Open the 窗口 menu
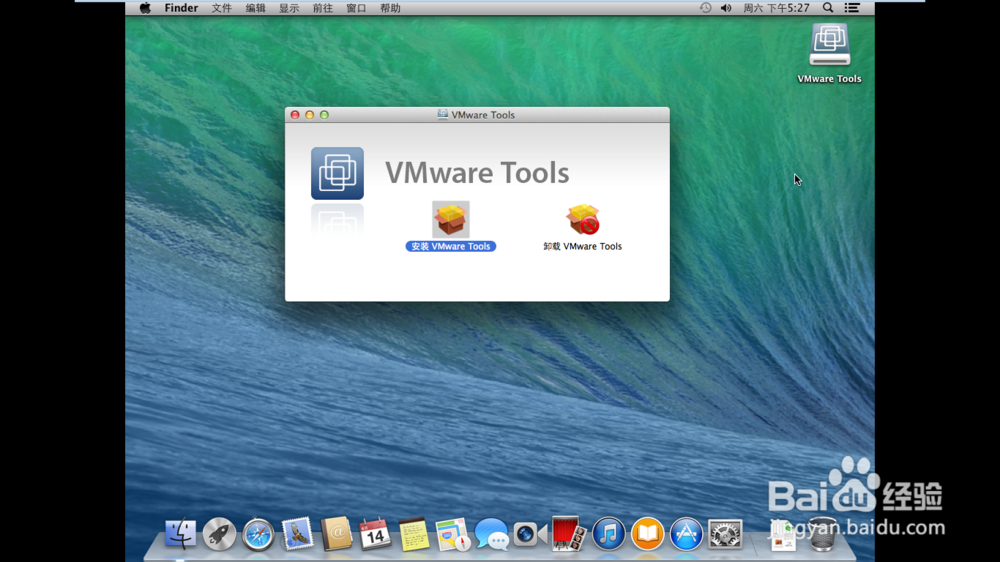Viewport: 1000px width, 562px height. click(x=356, y=8)
